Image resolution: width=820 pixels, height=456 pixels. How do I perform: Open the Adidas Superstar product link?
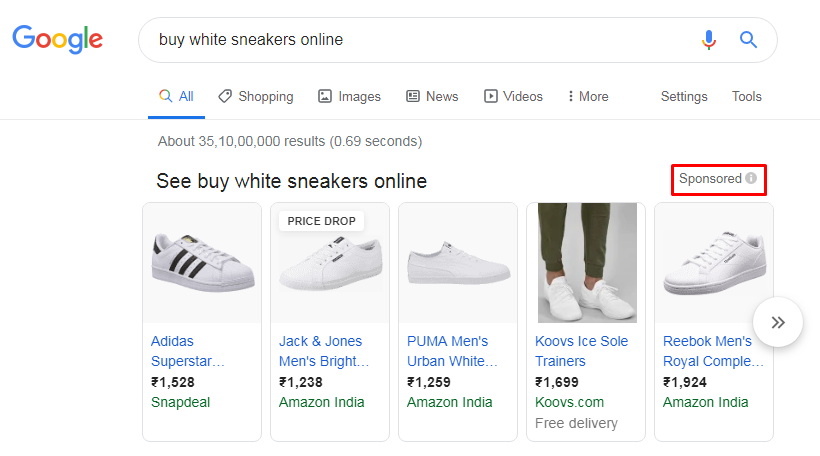188,351
